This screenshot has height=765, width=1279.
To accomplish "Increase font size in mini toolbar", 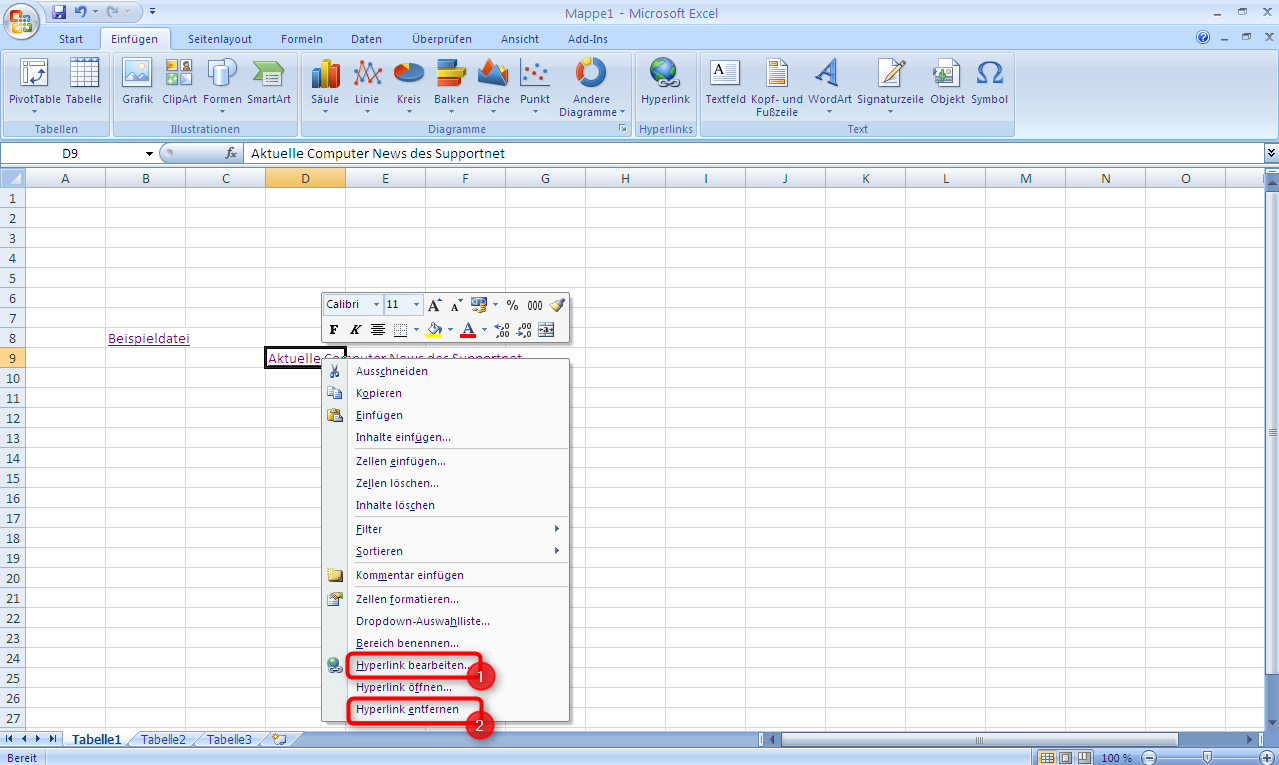I will coord(434,305).
